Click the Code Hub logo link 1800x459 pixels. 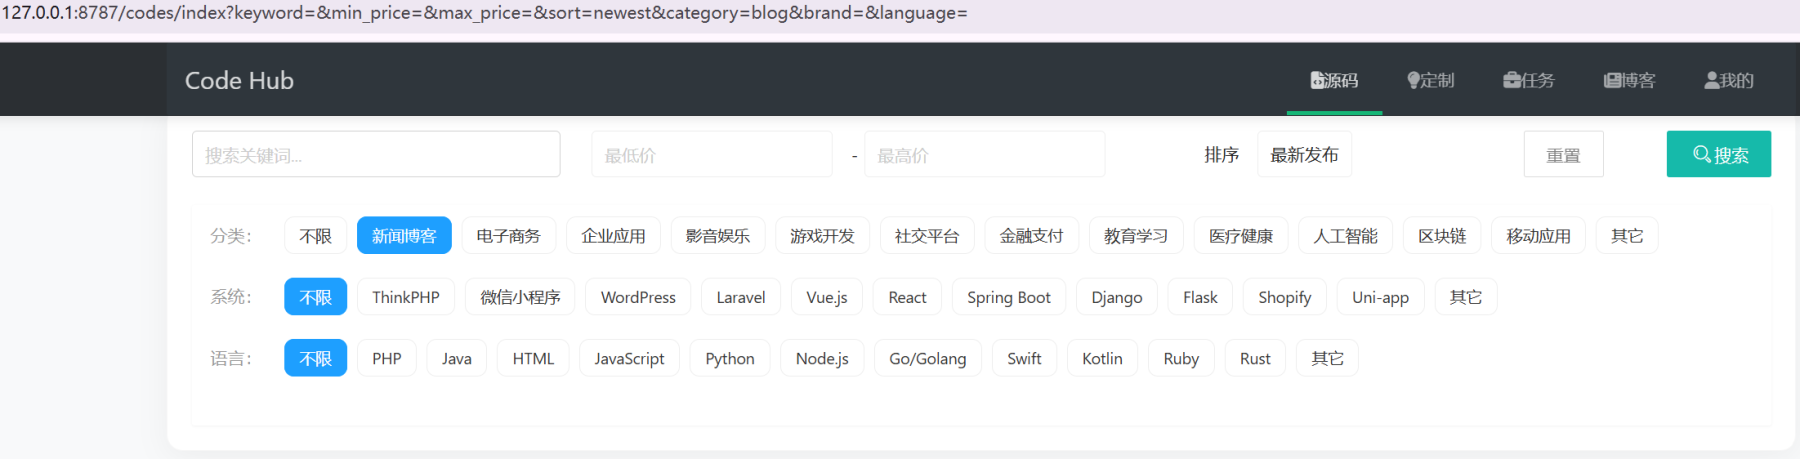coord(239,80)
